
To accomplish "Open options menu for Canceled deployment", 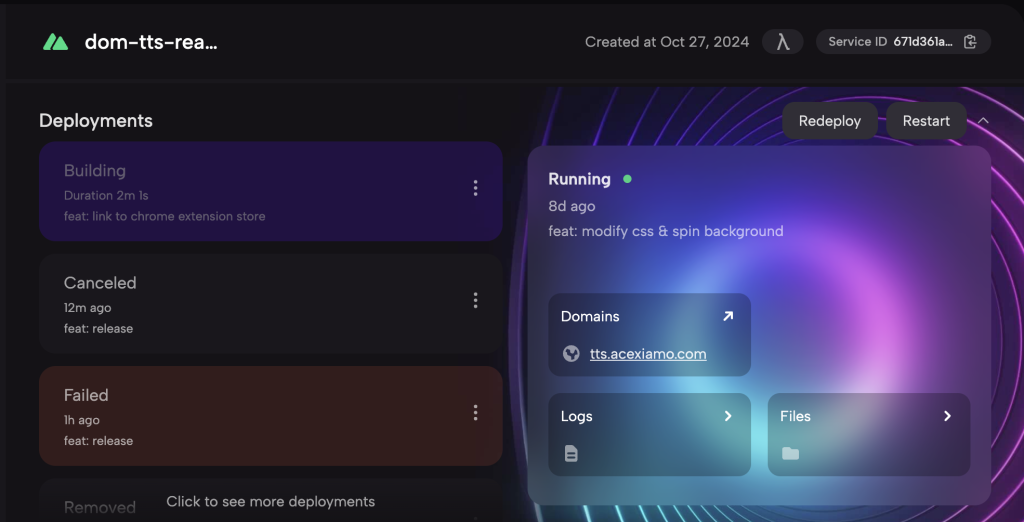I will [x=475, y=300].
